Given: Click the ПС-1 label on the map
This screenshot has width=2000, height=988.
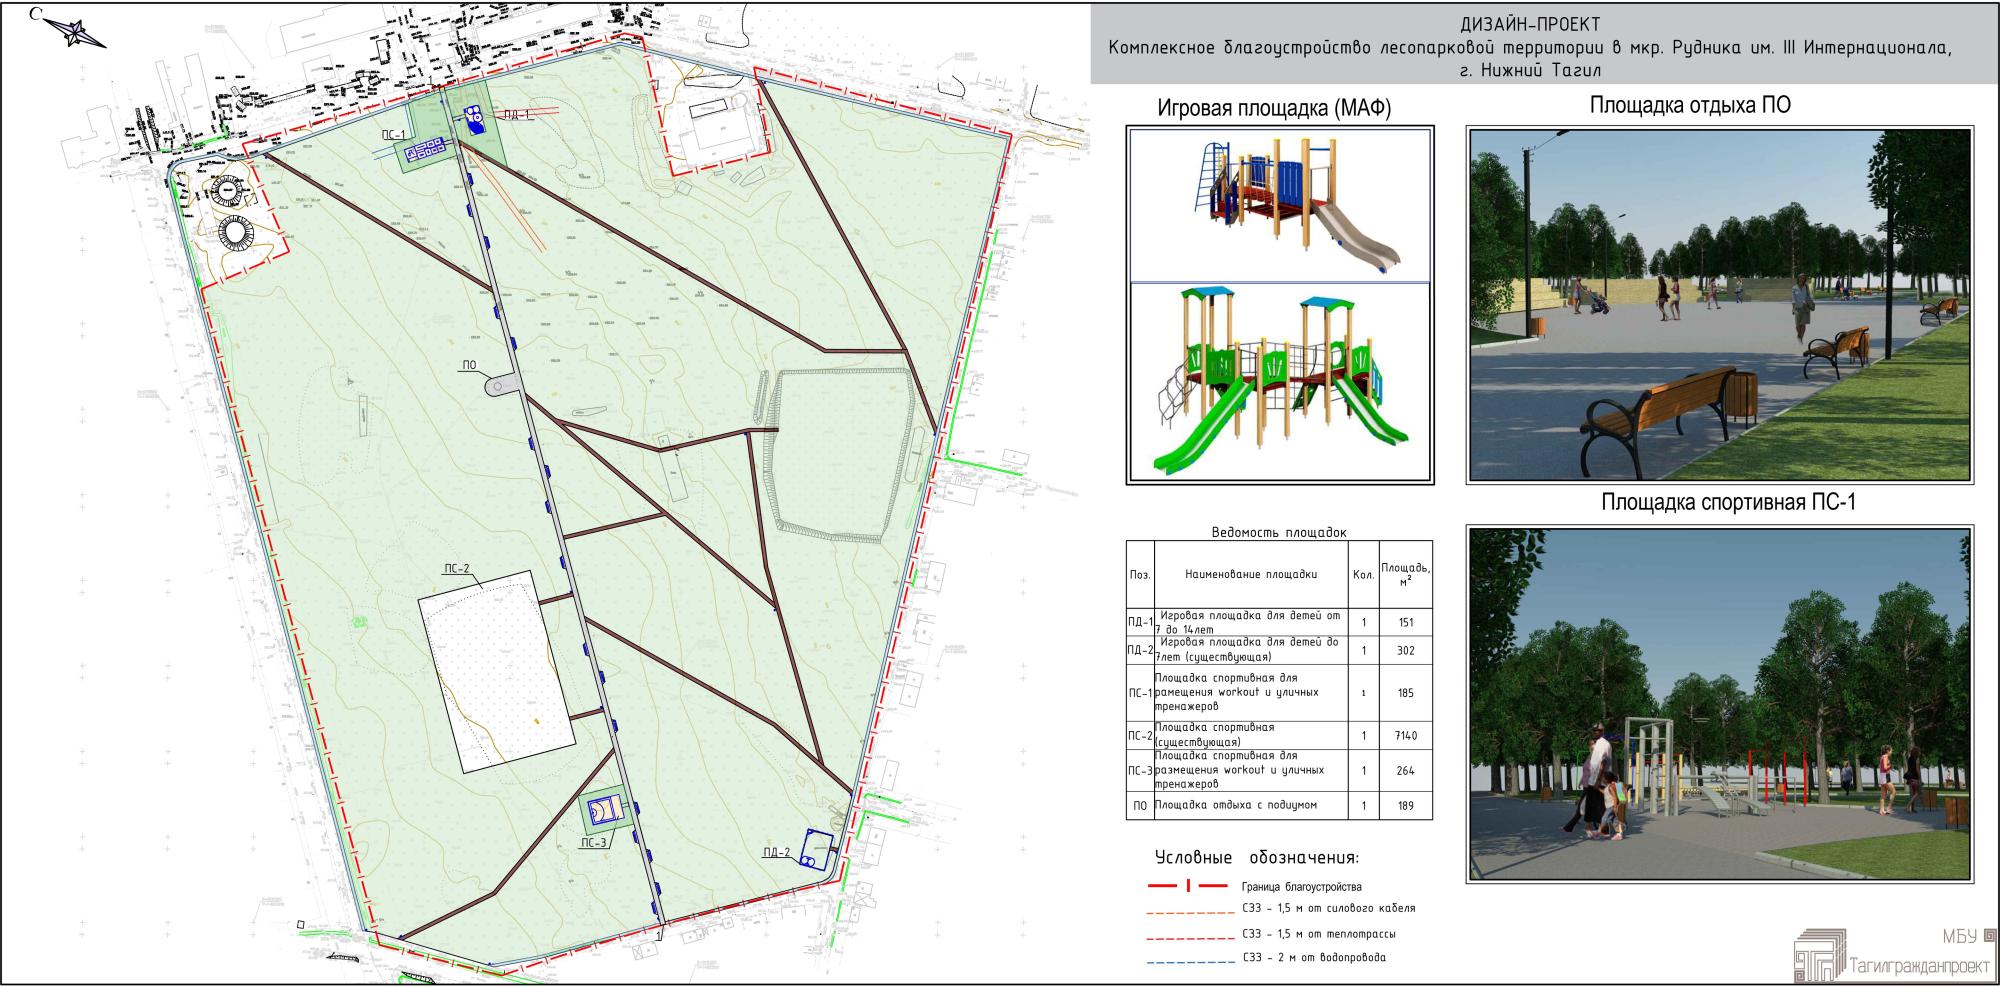Looking at the screenshot, I should point(393,134).
